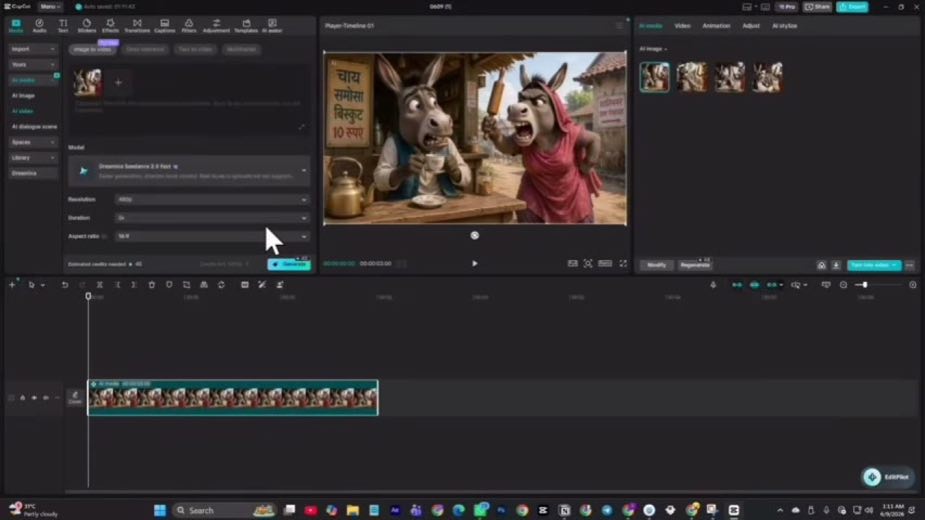Click the playhead marker on timeline ruler
The image size is (925, 520).
pyautogui.click(x=88, y=296)
